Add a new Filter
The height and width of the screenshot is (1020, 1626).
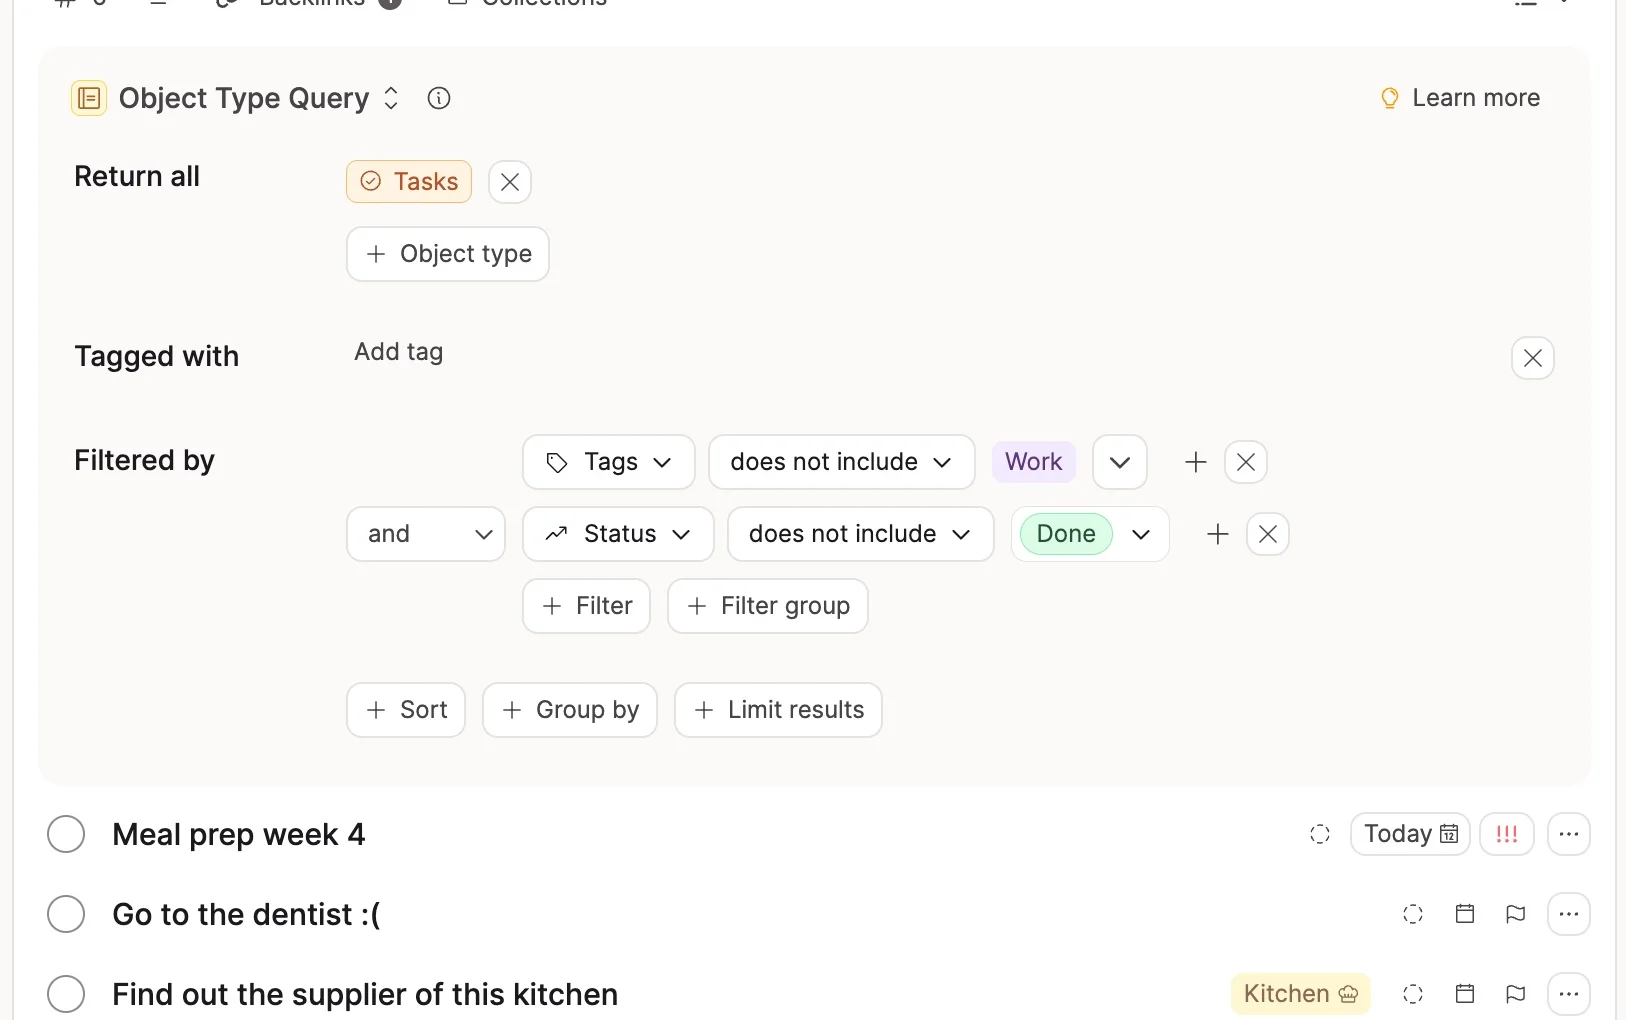click(587, 606)
